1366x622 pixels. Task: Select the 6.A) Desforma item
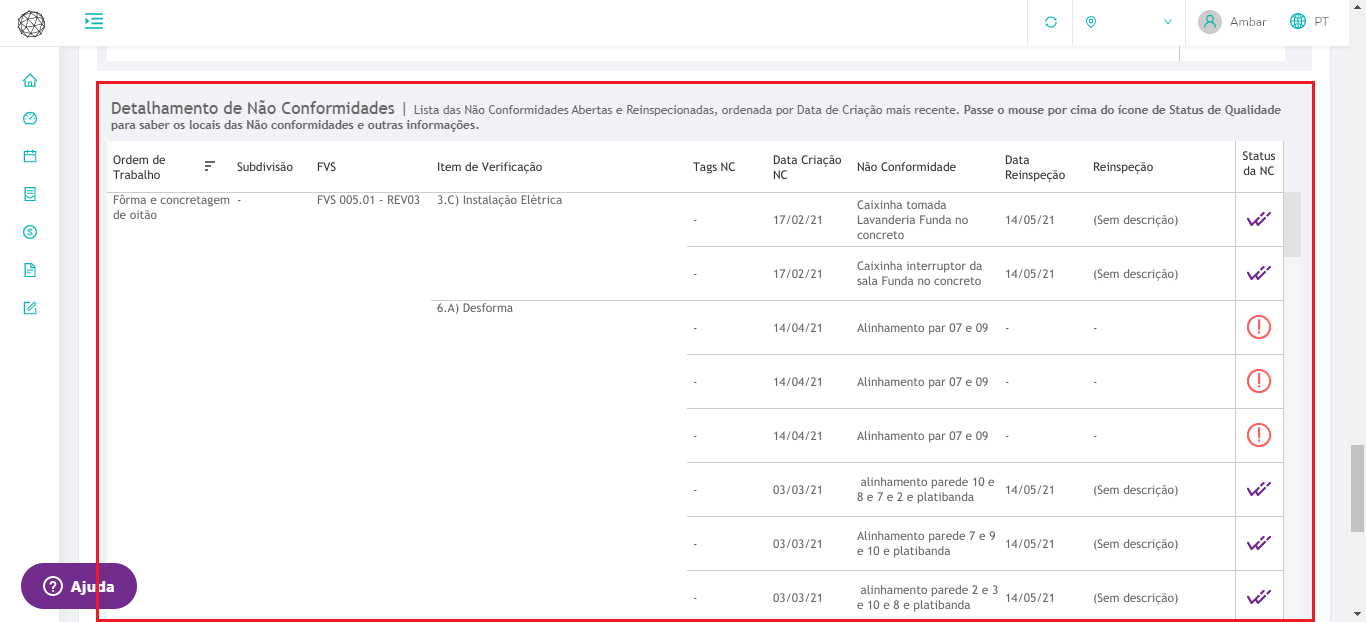(x=475, y=308)
